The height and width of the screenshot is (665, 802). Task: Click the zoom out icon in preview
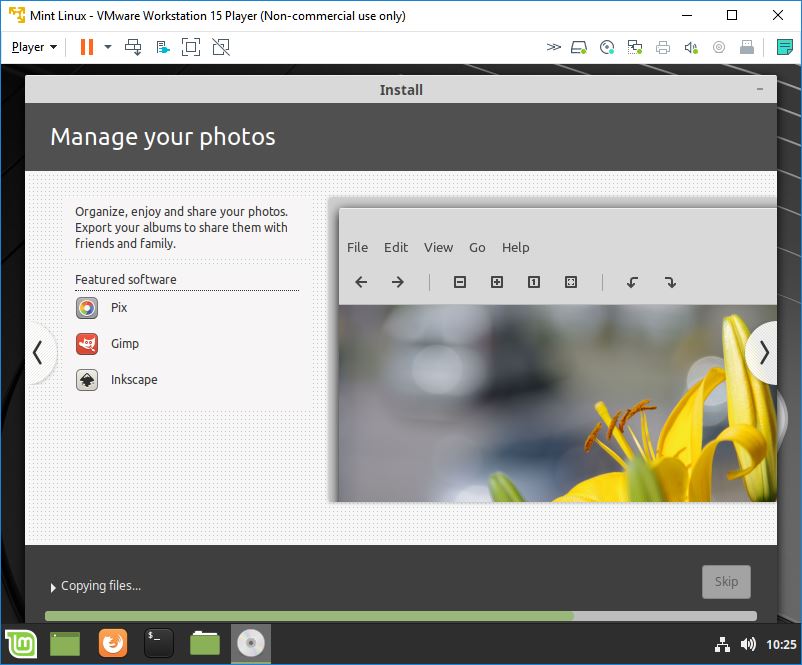[x=460, y=282]
